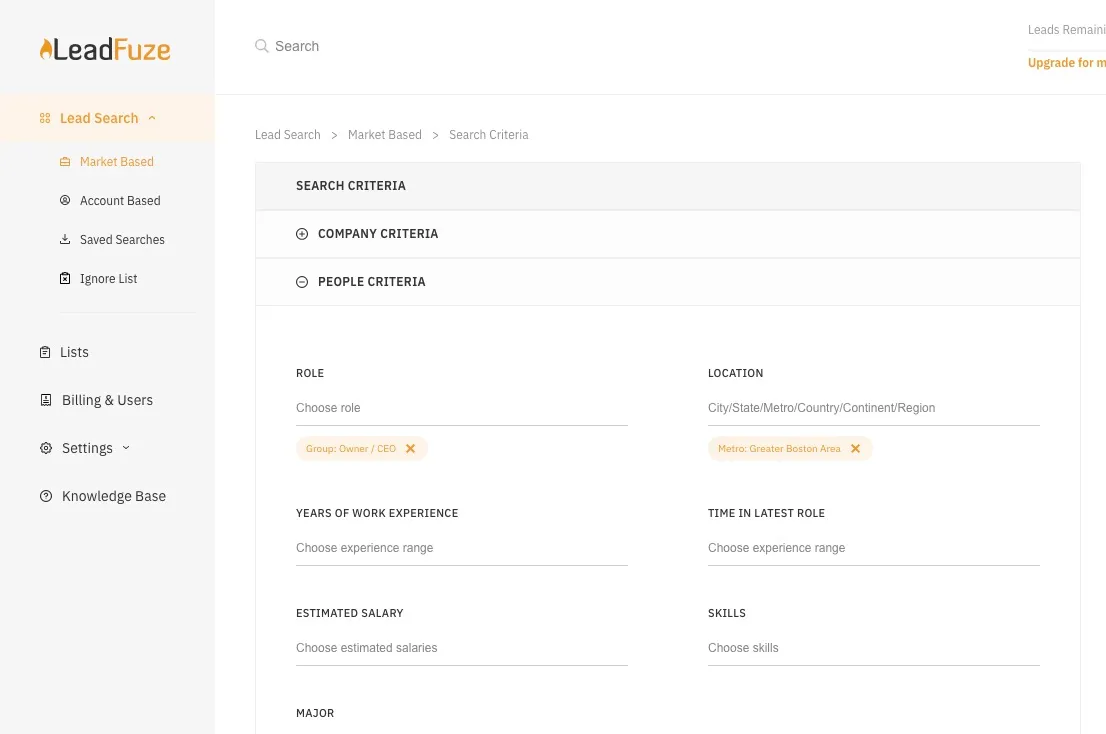Click the Lead Search grid icon
This screenshot has height=734, width=1106.
click(45, 118)
